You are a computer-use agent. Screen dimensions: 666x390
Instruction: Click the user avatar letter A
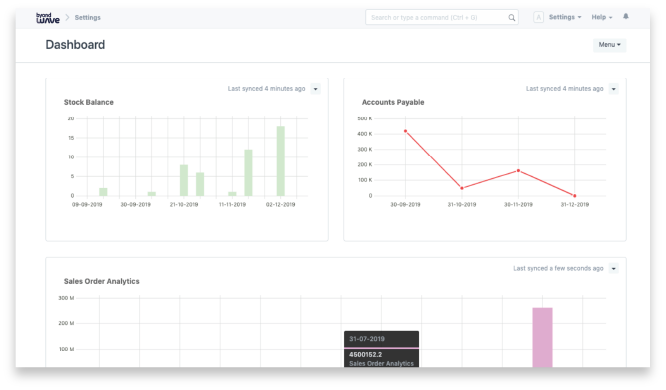pos(538,17)
